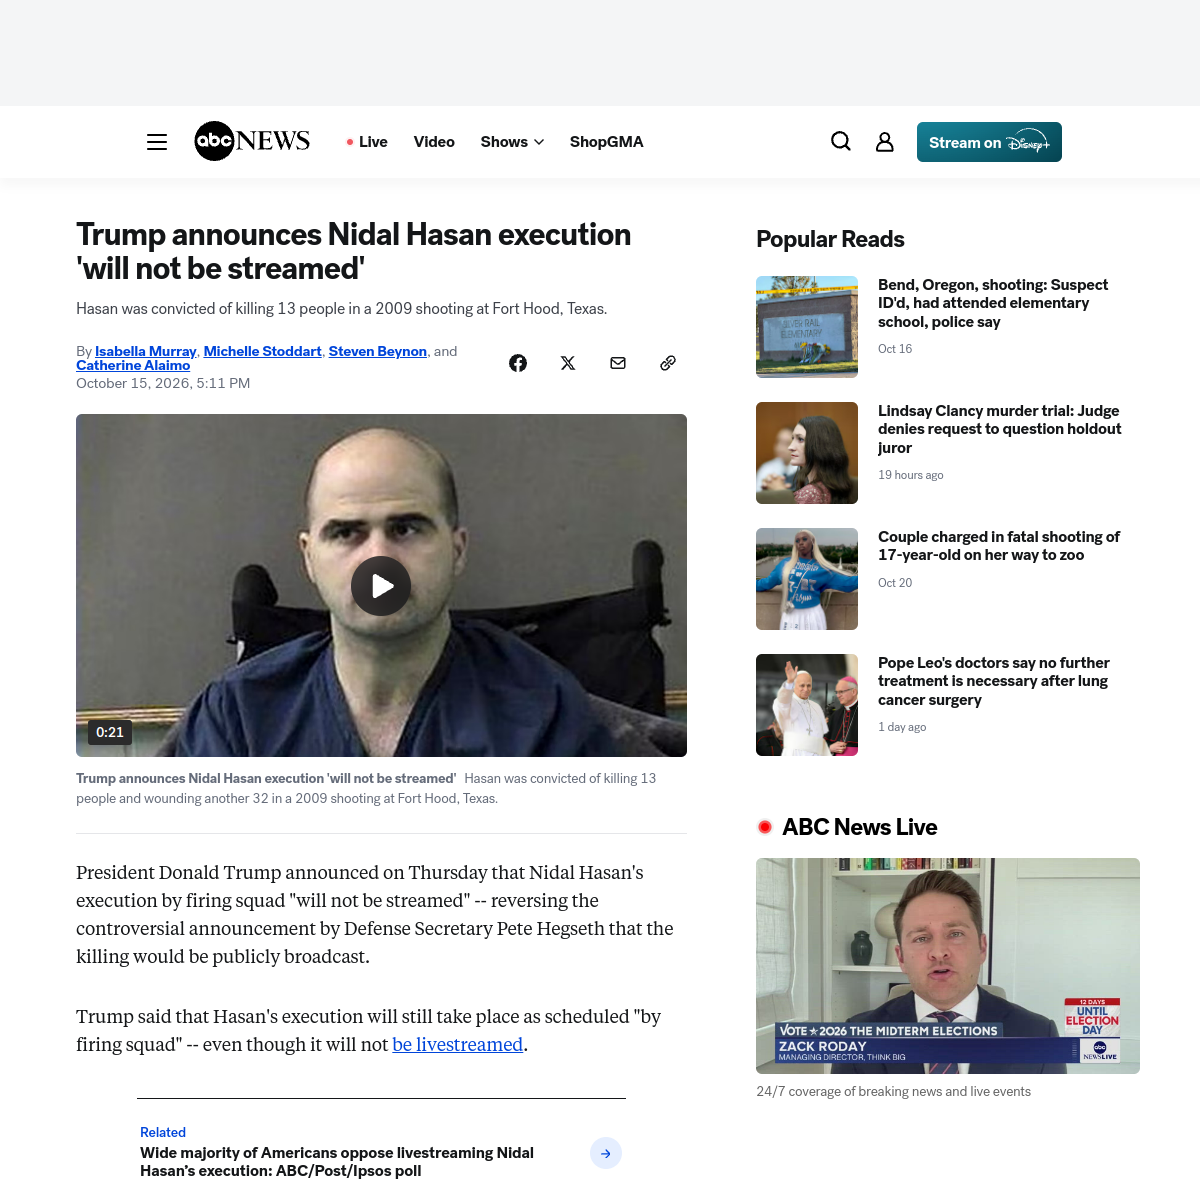Open related ABC/Post/Ipsos poll story
Viewport: 1200px width, 1200px height.
(x=337, y=1162)
